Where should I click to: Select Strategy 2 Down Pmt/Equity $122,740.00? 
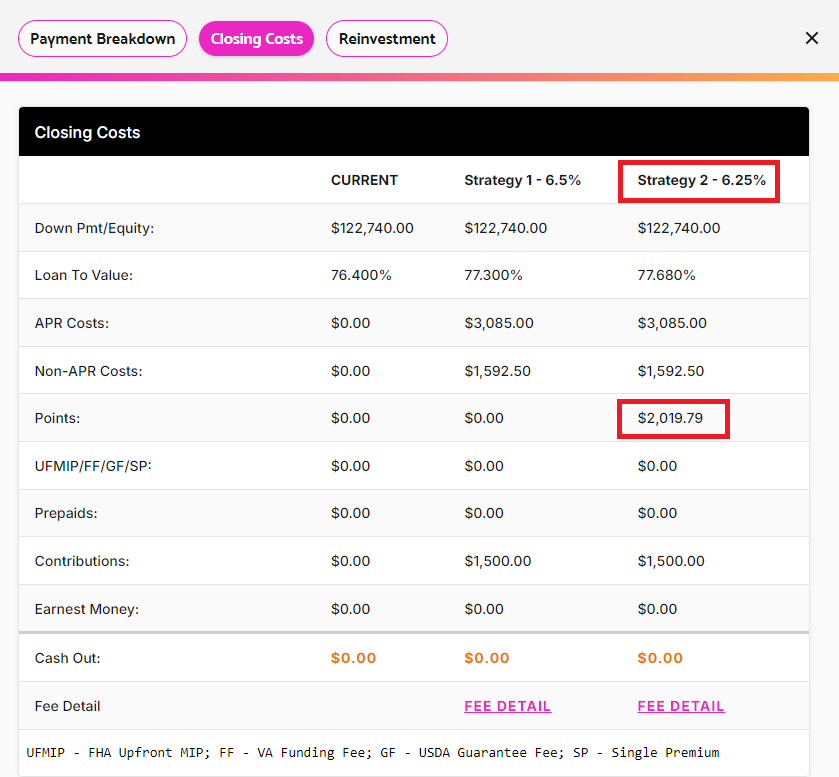678,228
